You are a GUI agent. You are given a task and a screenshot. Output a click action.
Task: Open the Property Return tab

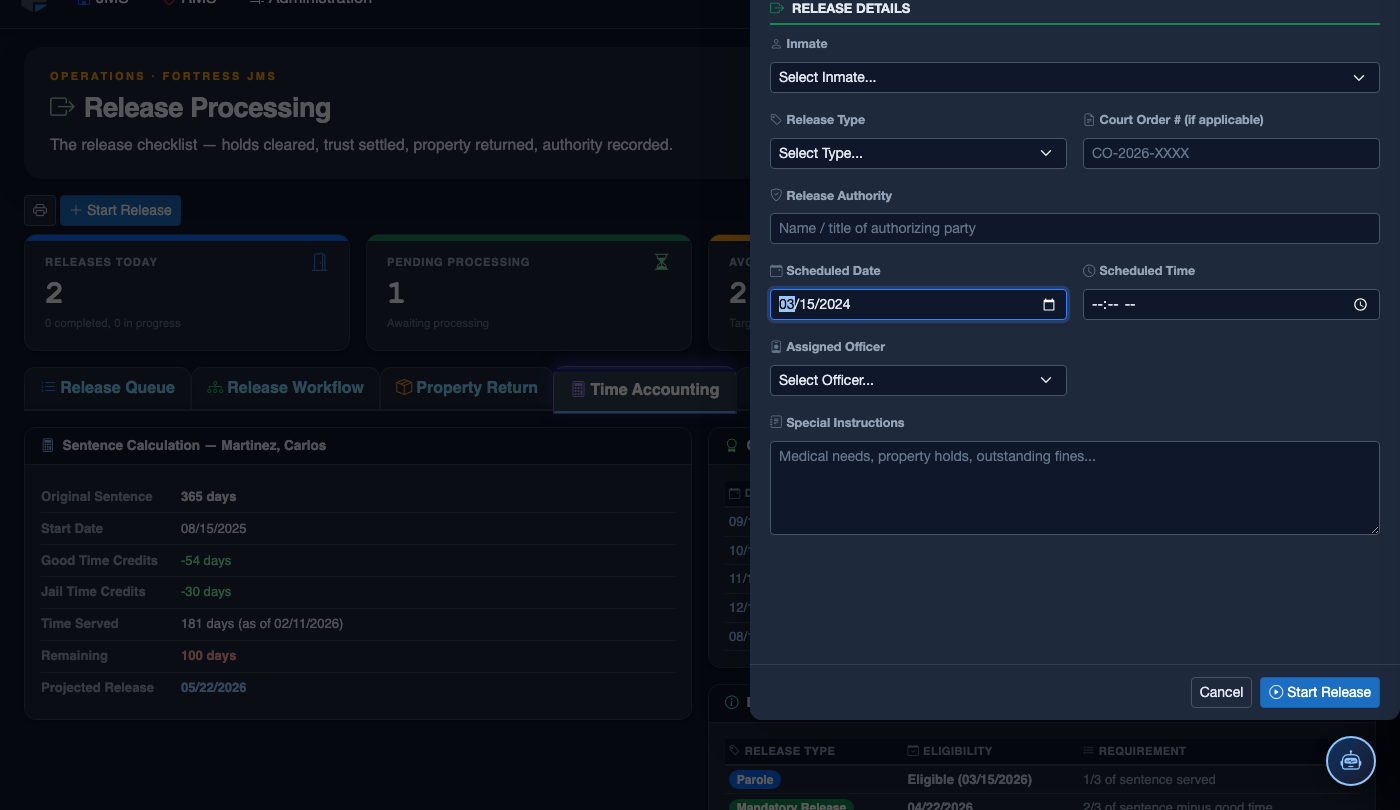(466, 388)
